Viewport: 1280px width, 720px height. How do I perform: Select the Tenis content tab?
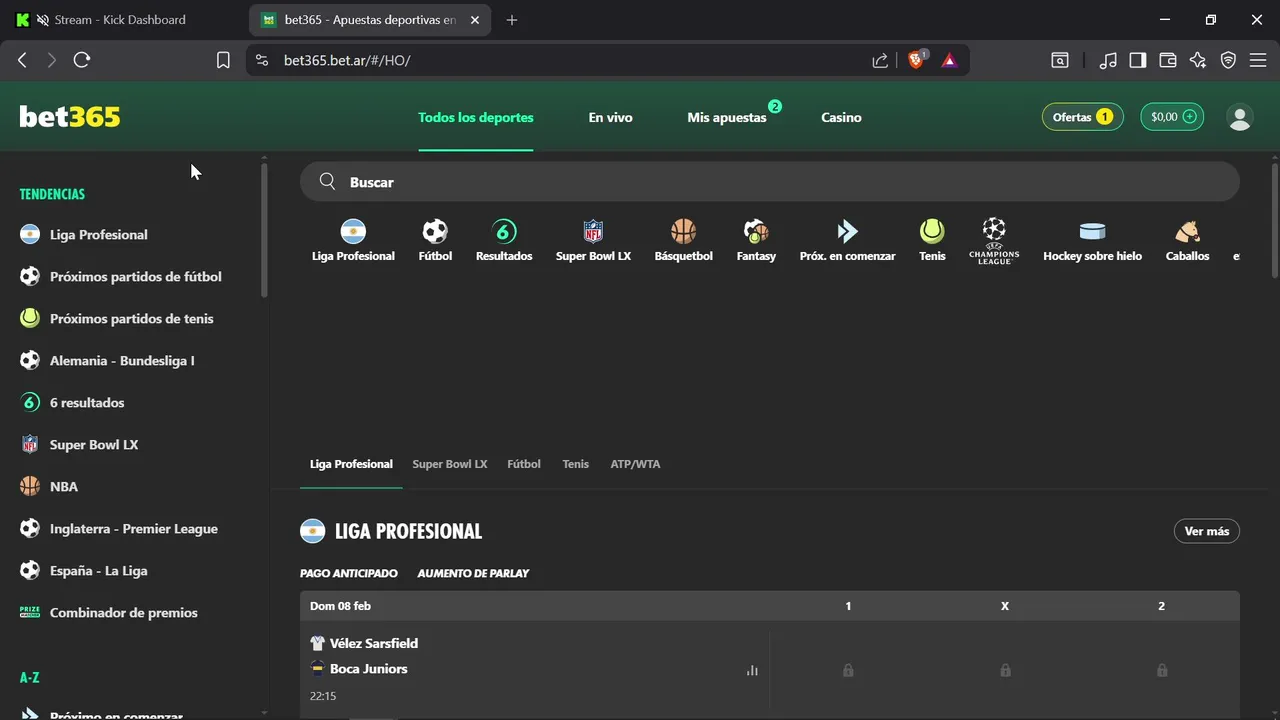pyautogui.click(x=576, y=464)
